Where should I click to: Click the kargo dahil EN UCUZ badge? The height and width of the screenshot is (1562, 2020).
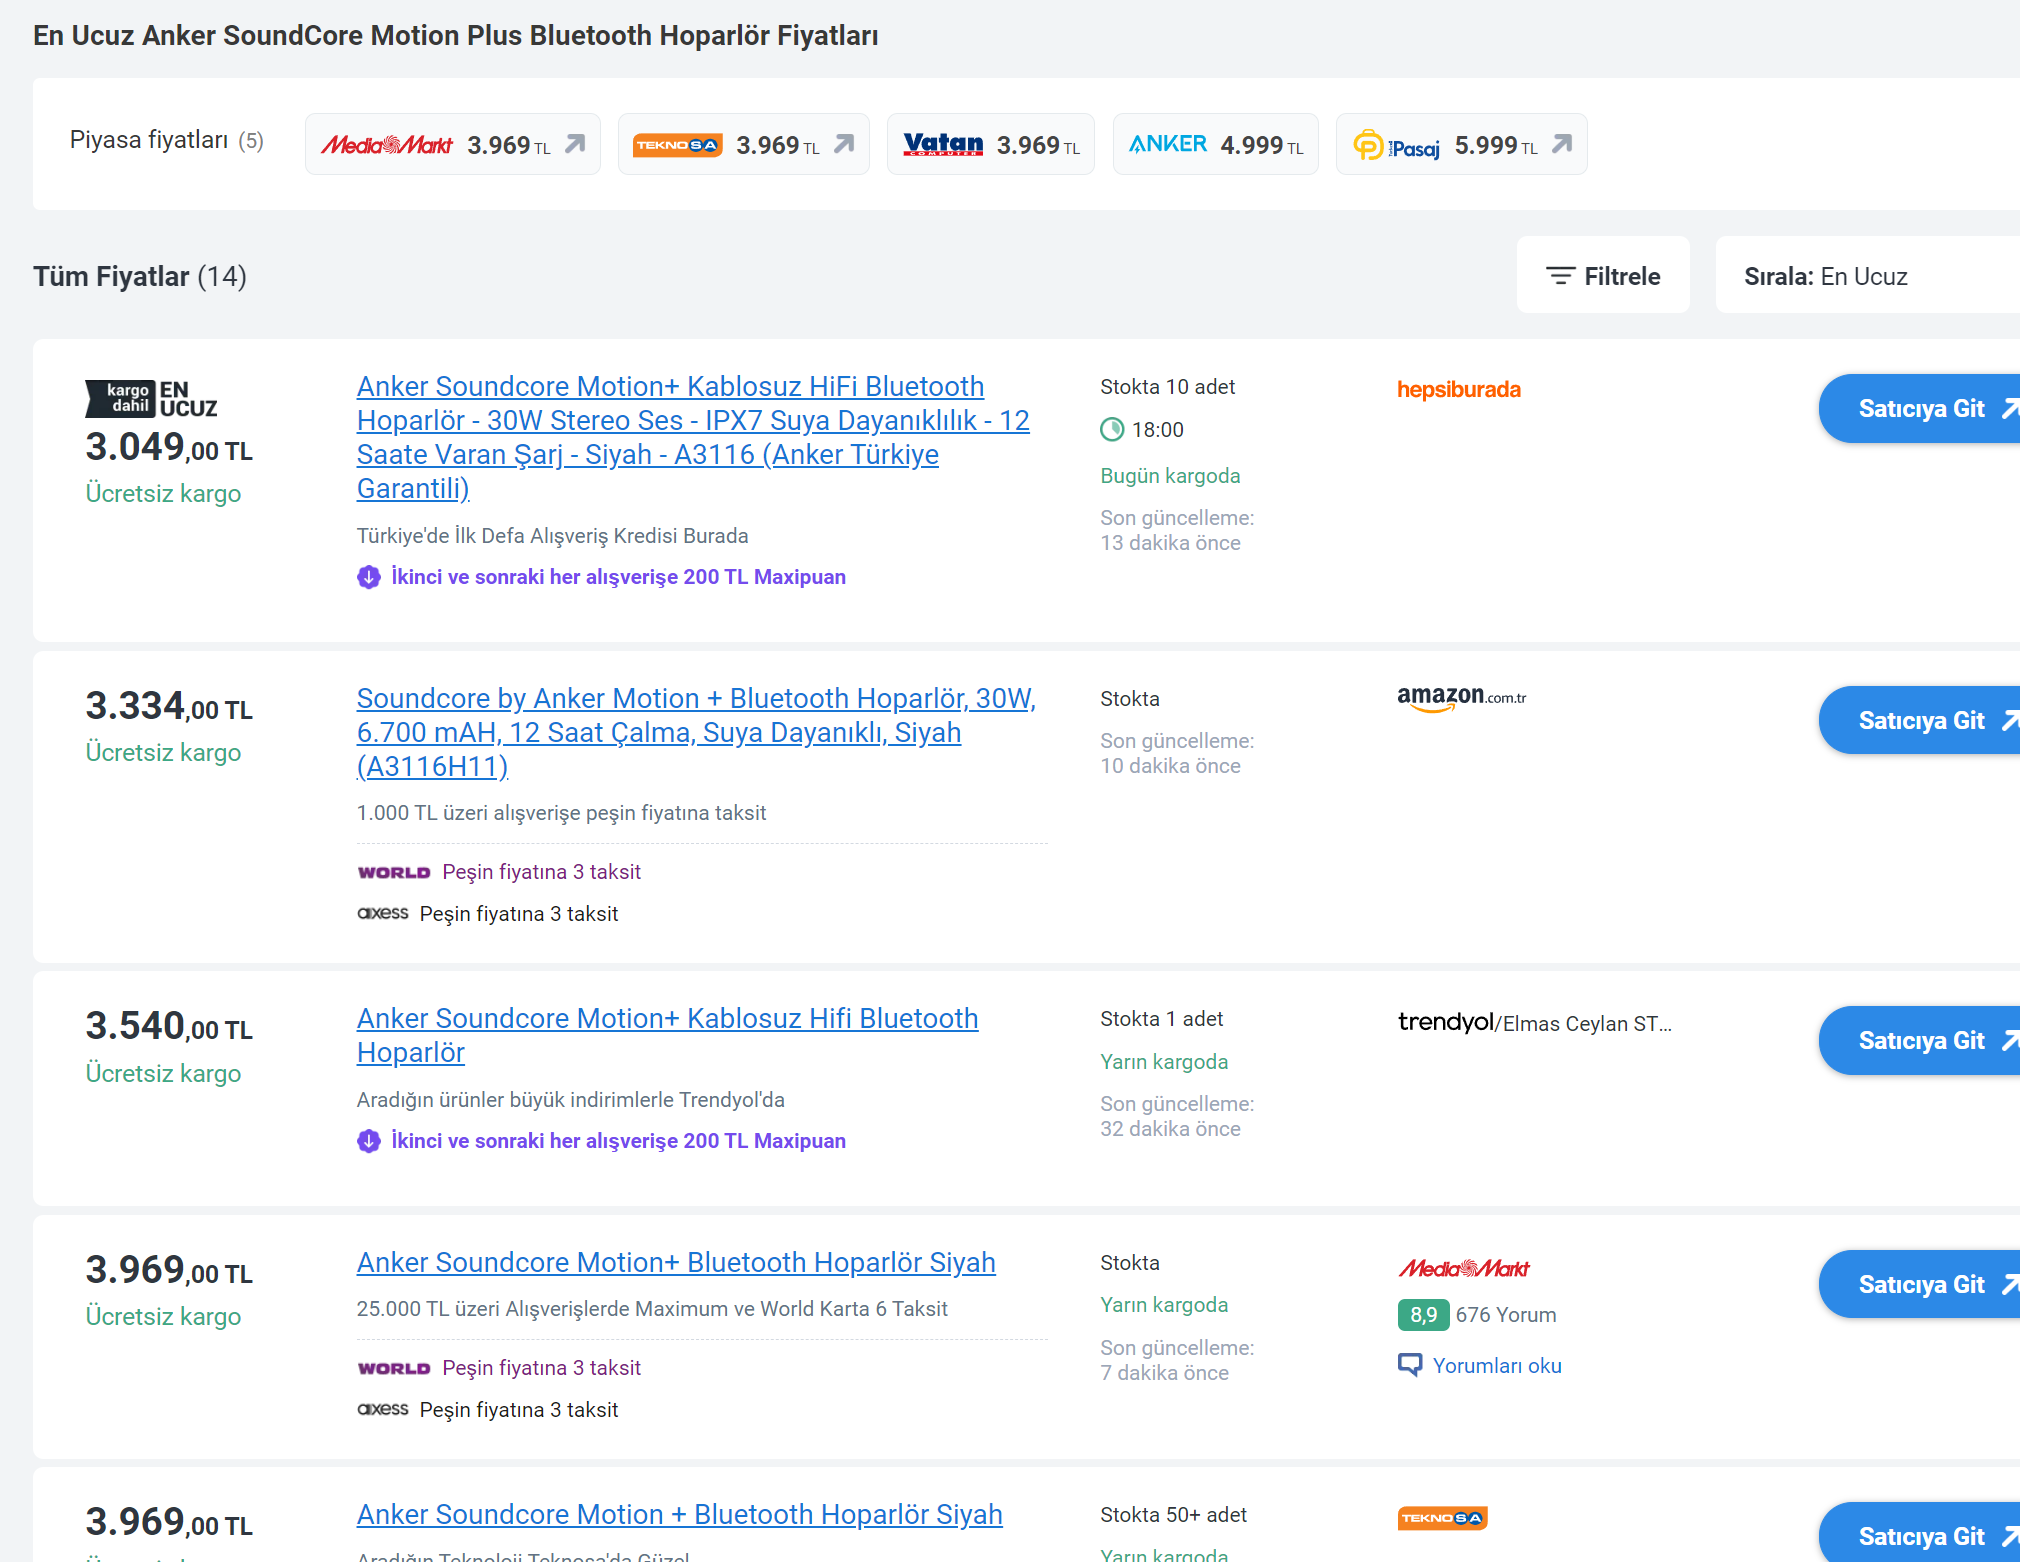(x=151, y=399)
